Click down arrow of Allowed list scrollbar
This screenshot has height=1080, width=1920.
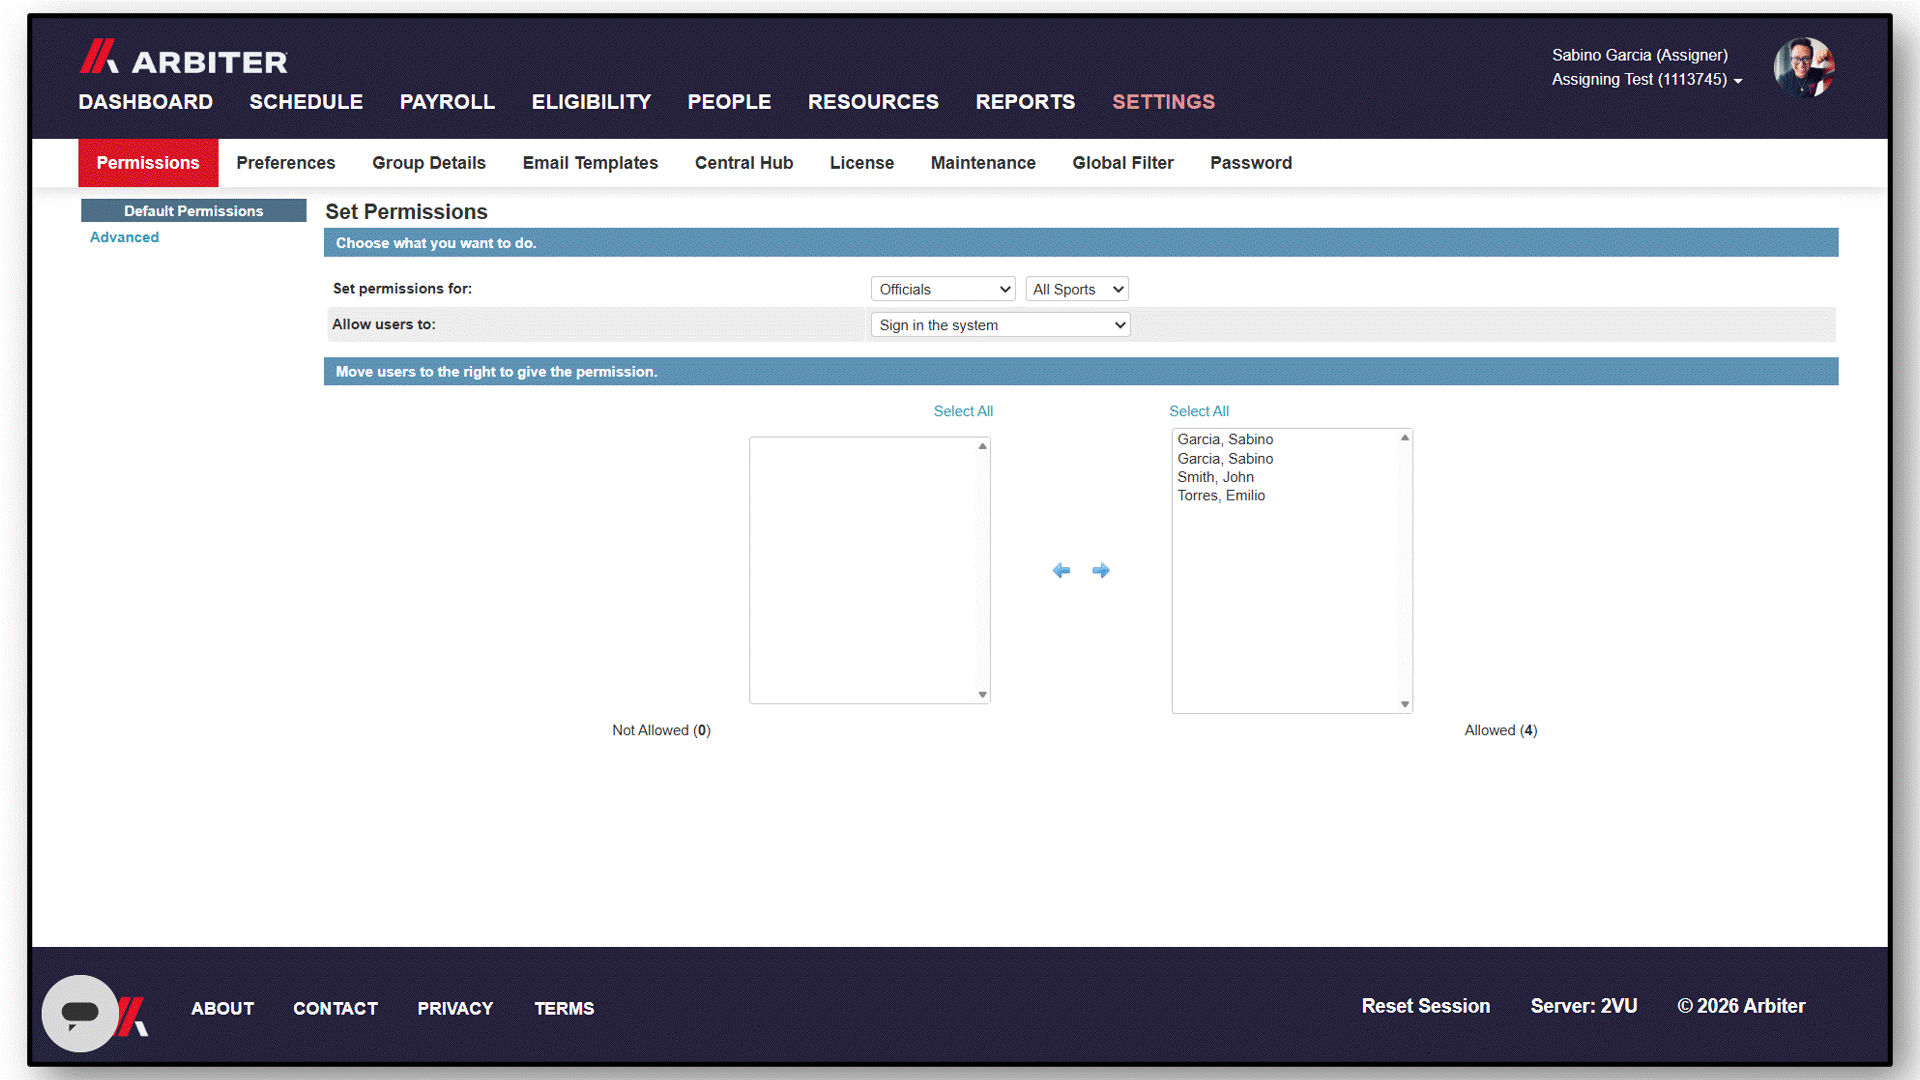(x=1405, y=704)
